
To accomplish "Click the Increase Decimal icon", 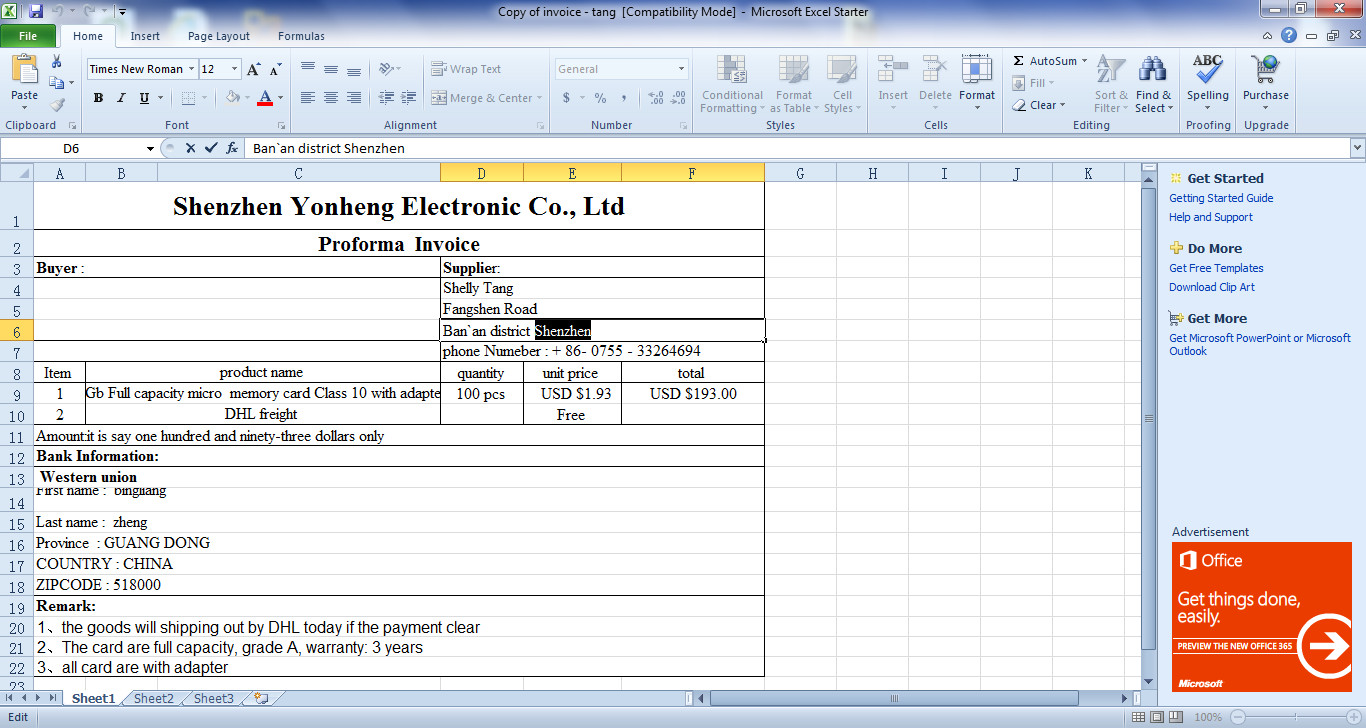I will (x=656, y=98).
